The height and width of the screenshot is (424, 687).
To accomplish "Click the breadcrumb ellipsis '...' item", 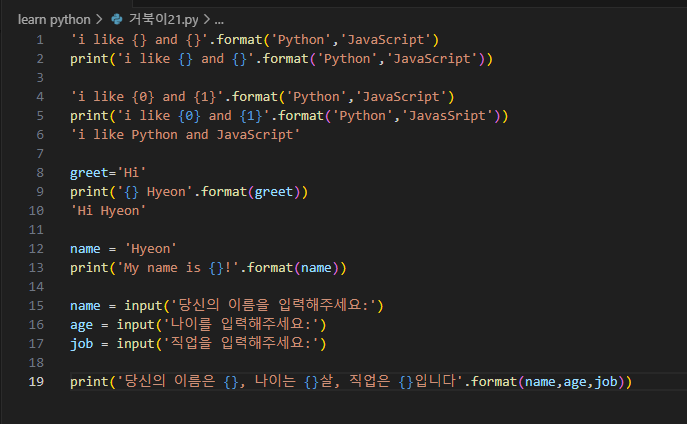I will [x=219, y=20].
